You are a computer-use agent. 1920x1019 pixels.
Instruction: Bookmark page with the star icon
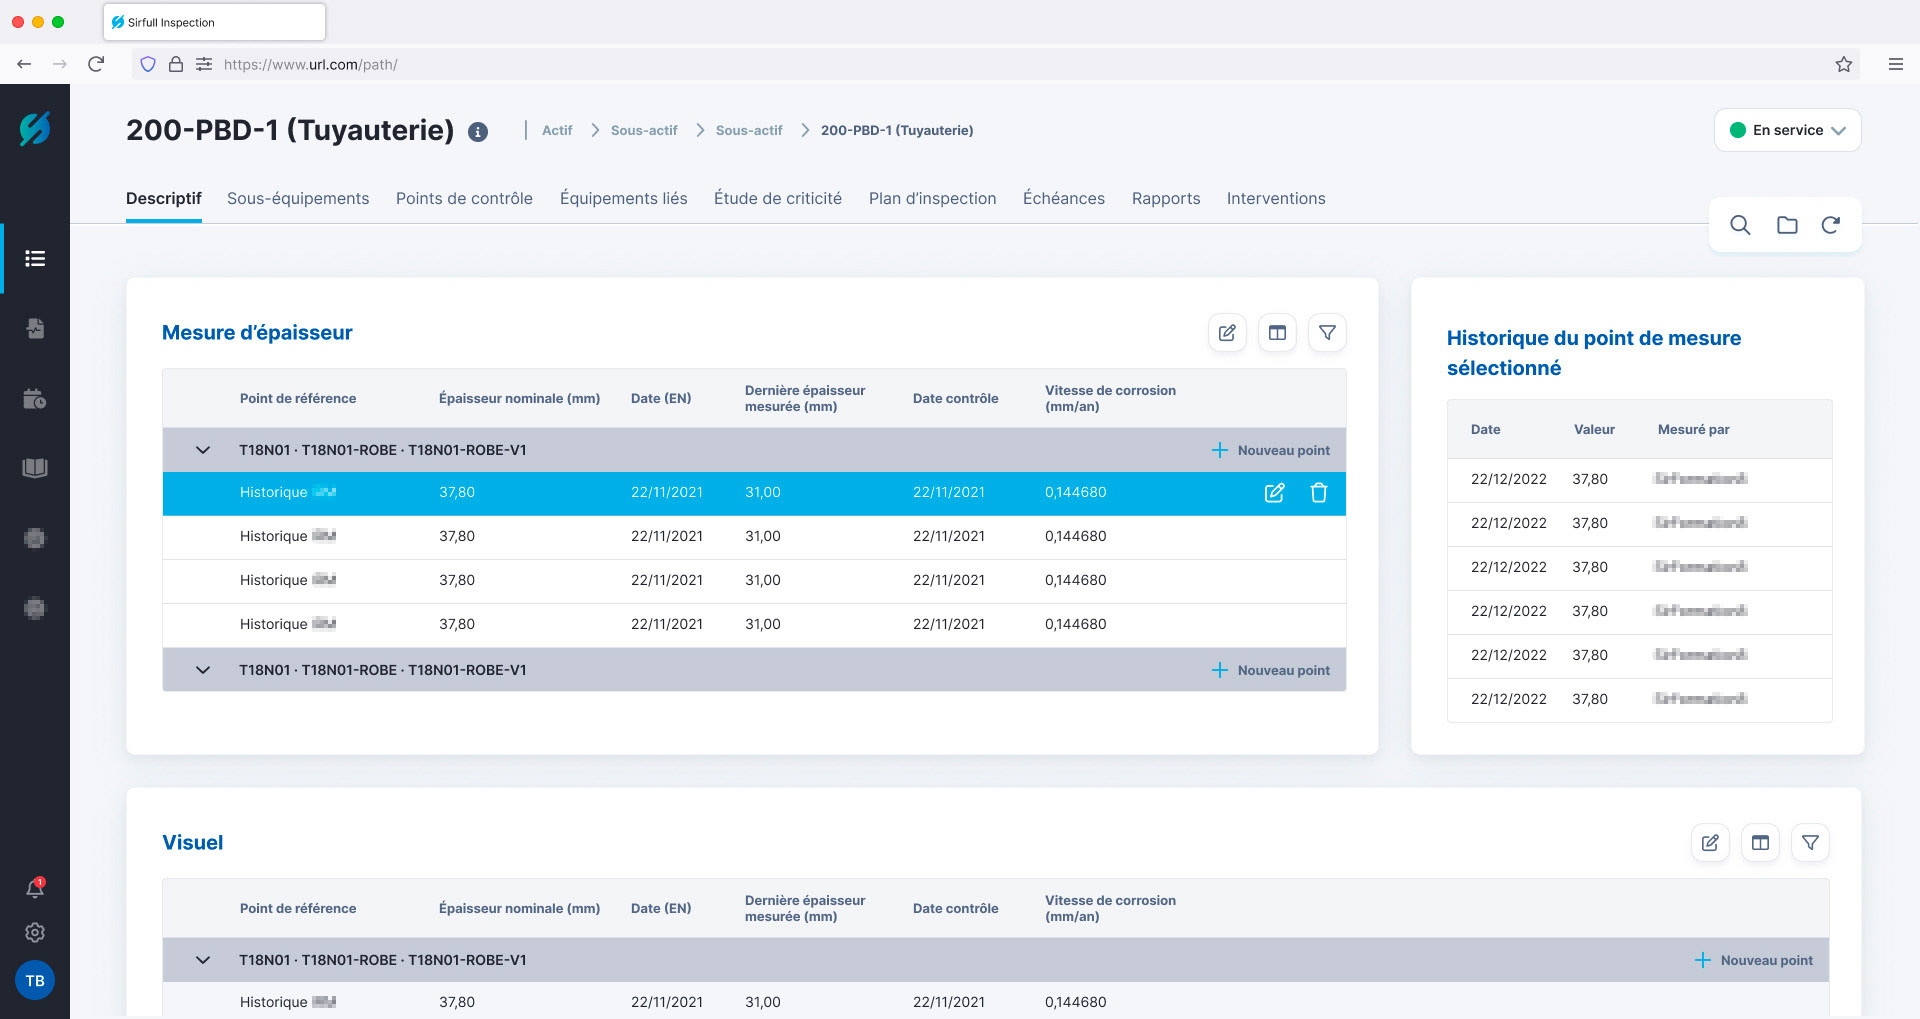coord(1844,64)
